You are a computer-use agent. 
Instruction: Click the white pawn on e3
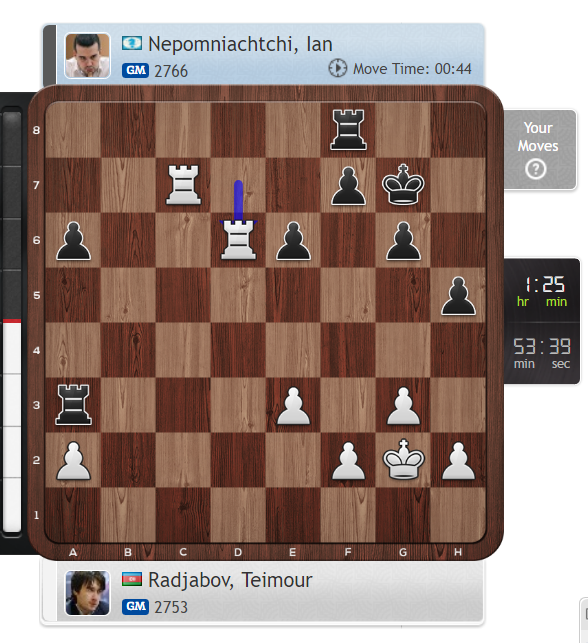coord(293,406)
